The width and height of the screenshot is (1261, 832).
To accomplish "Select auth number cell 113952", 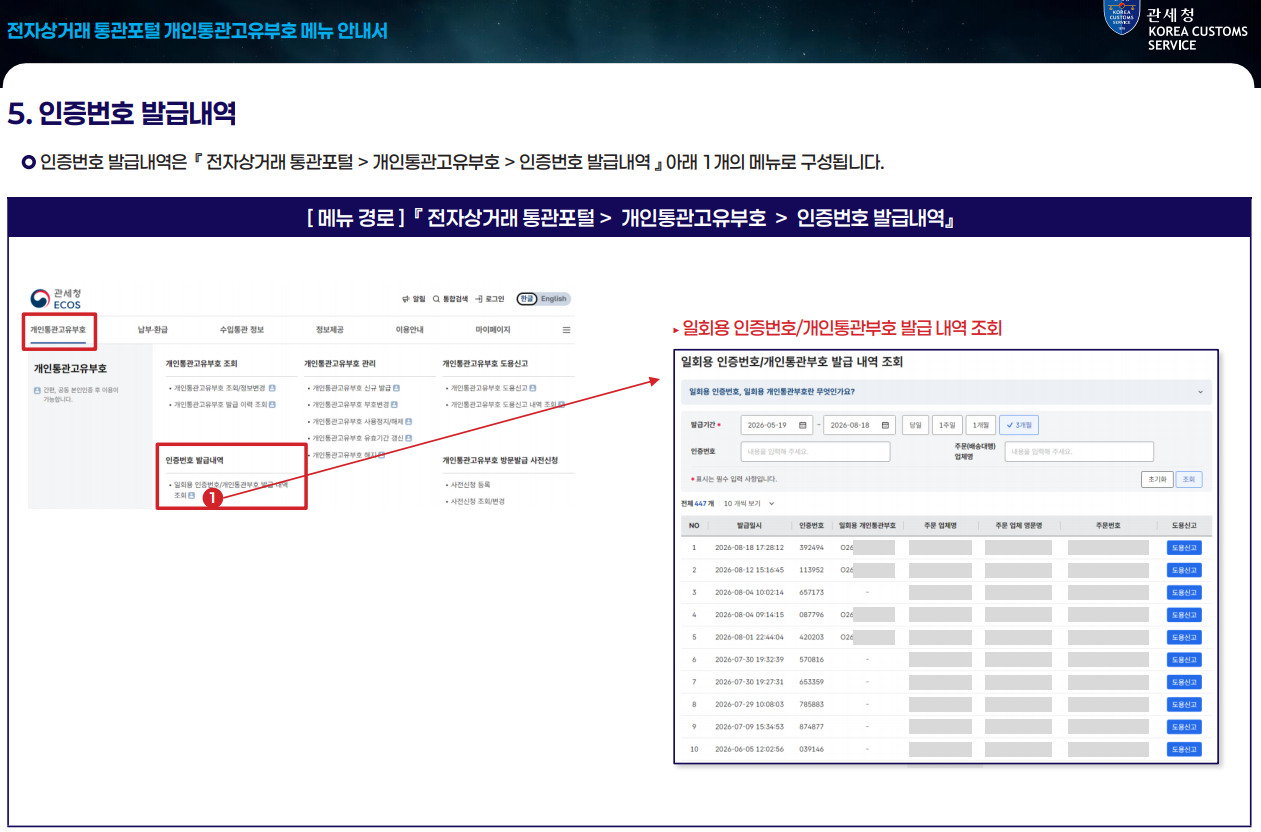I will pos(811,570).
